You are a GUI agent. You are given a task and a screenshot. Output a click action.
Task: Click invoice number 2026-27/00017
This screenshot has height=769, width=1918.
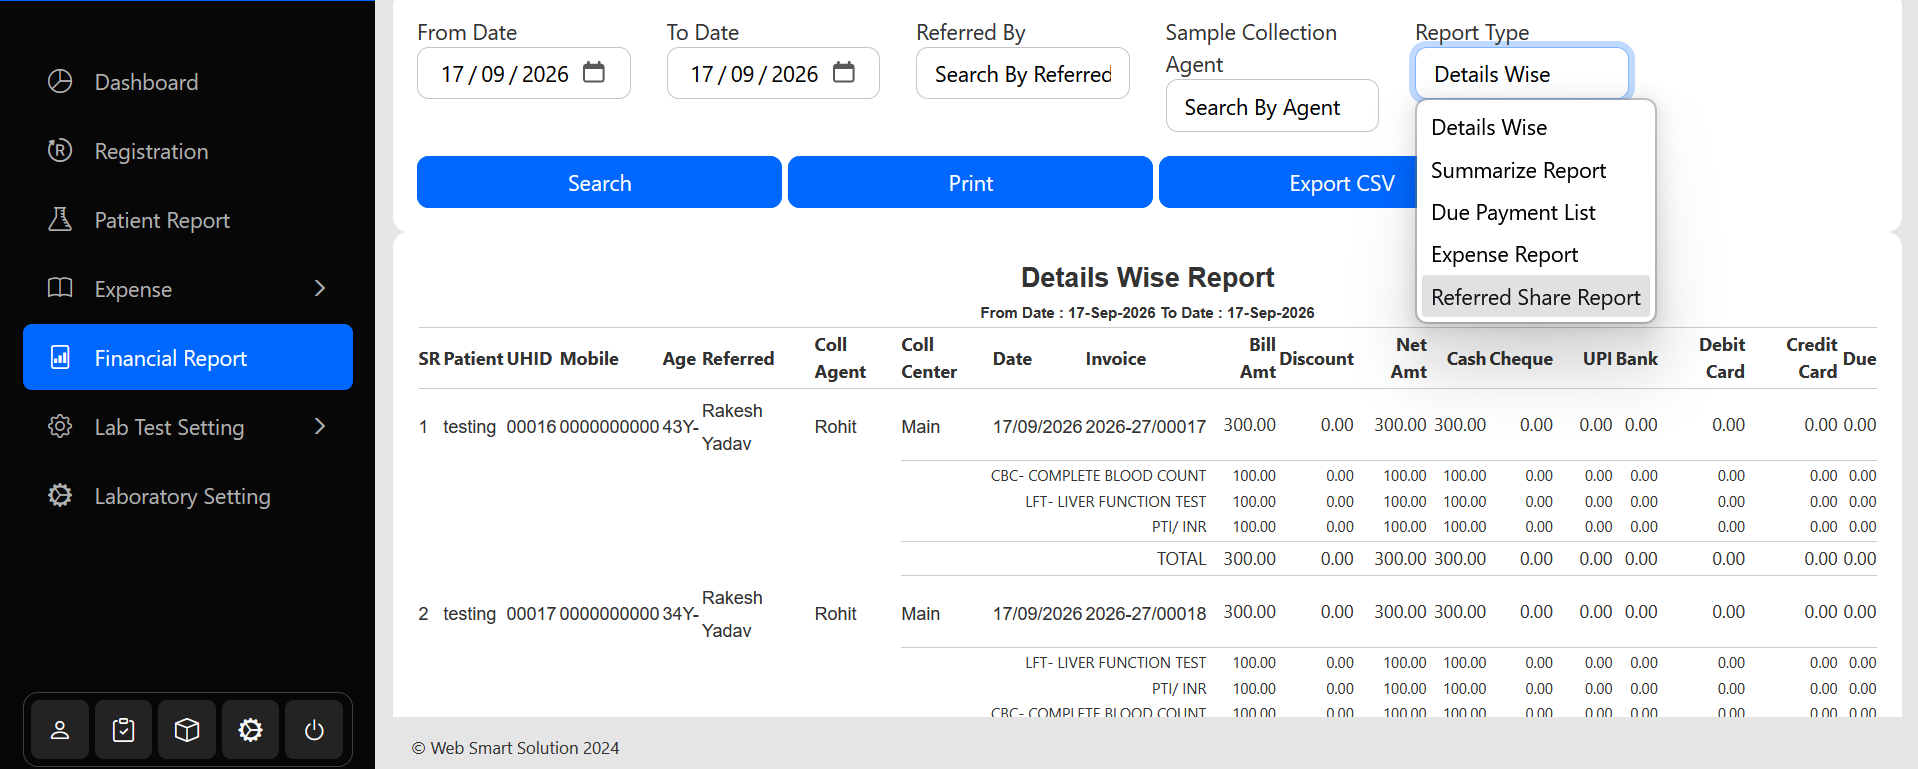click(1146, 426)
